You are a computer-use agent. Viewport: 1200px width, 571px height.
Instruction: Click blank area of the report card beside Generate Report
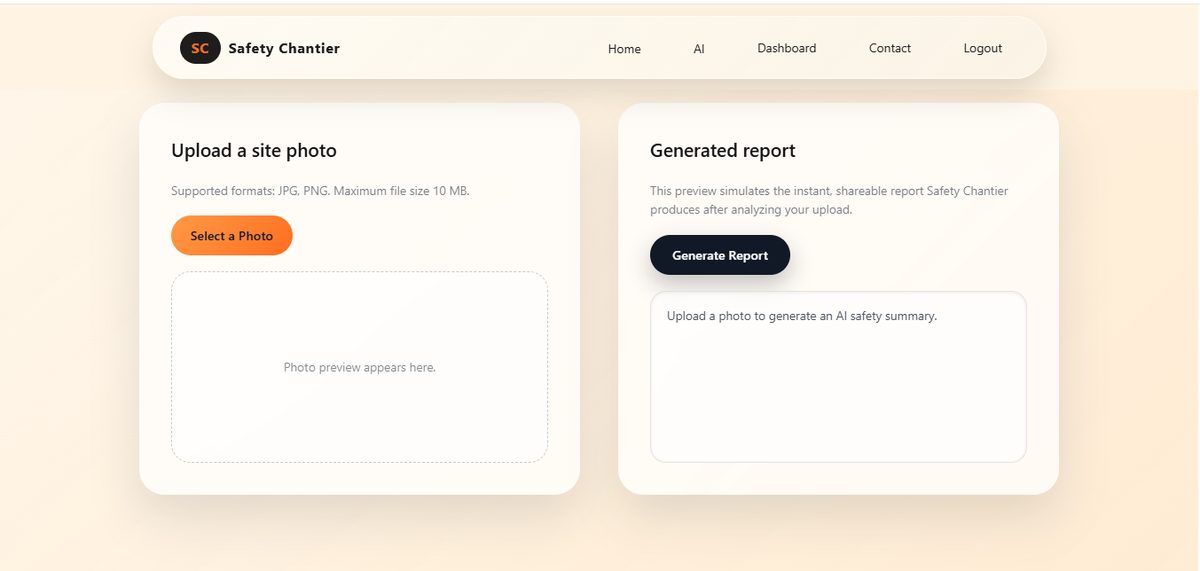908,255
